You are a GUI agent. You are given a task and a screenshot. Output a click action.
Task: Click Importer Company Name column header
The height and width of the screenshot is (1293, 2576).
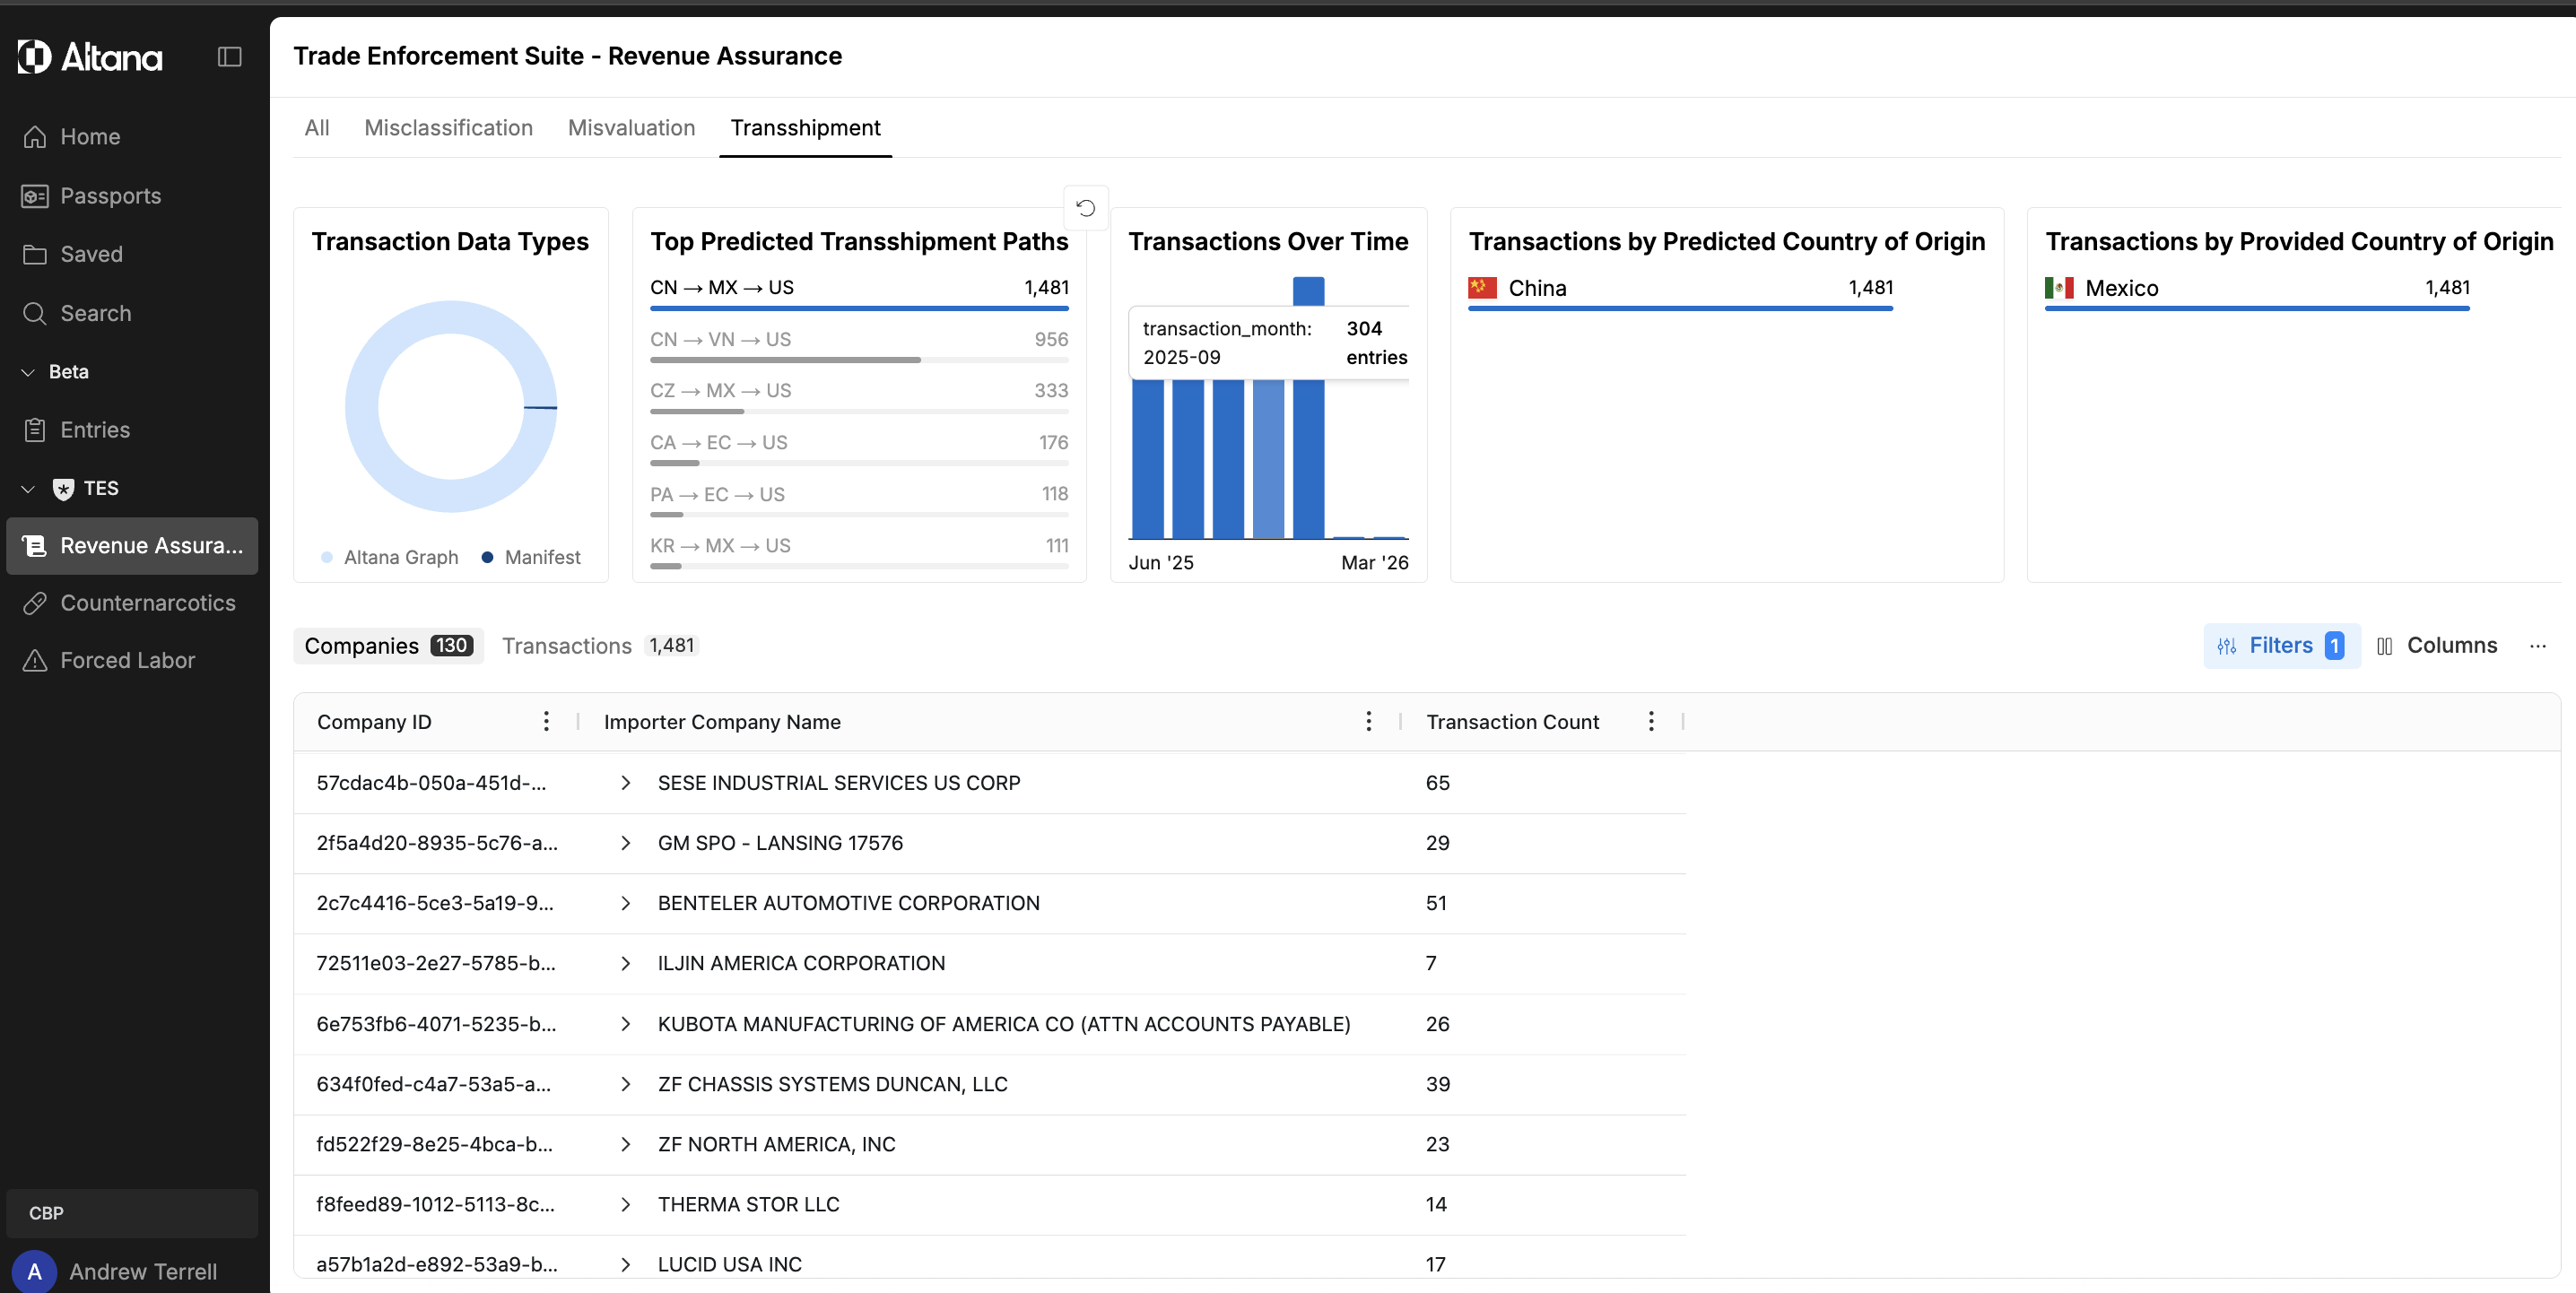722,722
